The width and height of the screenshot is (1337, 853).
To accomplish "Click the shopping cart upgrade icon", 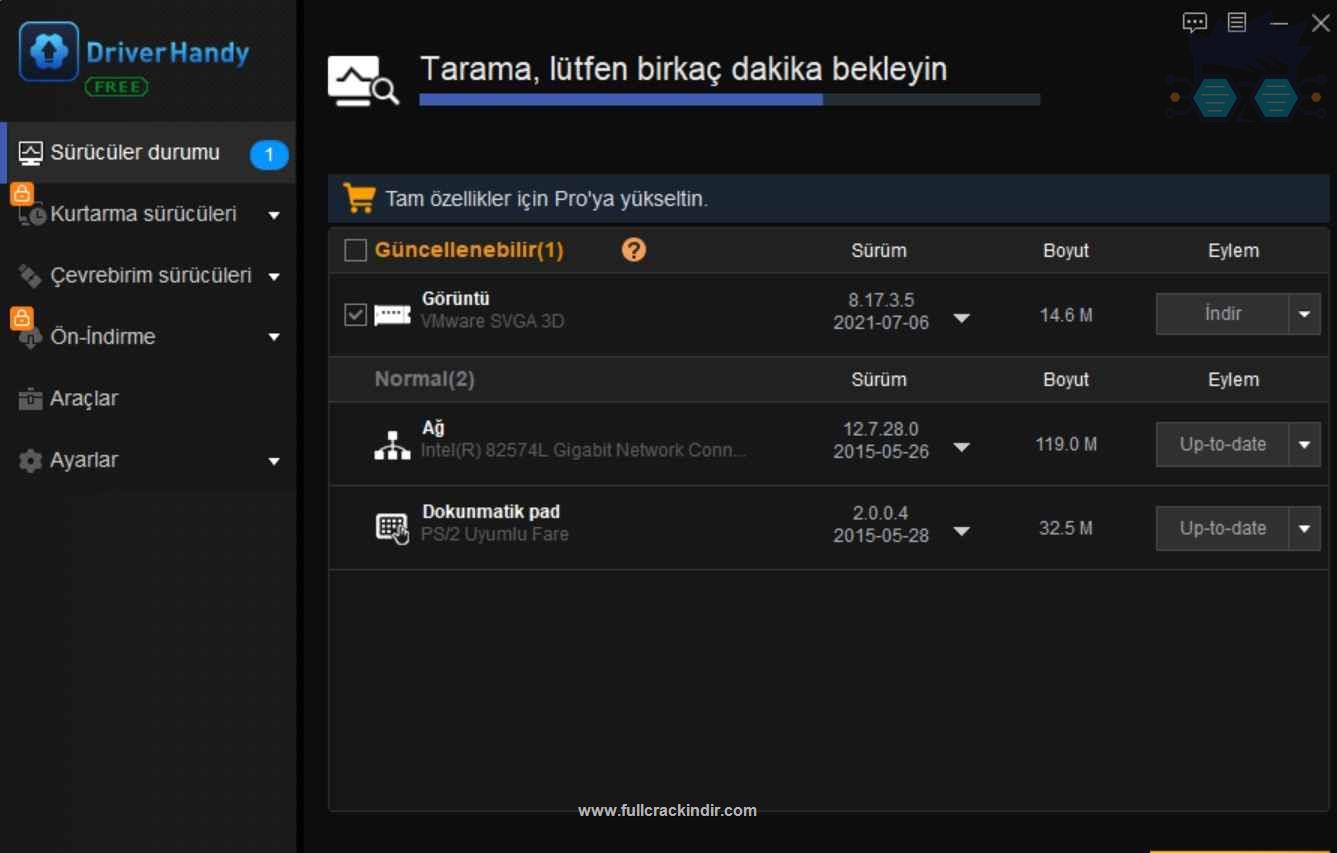I will 359,198.
